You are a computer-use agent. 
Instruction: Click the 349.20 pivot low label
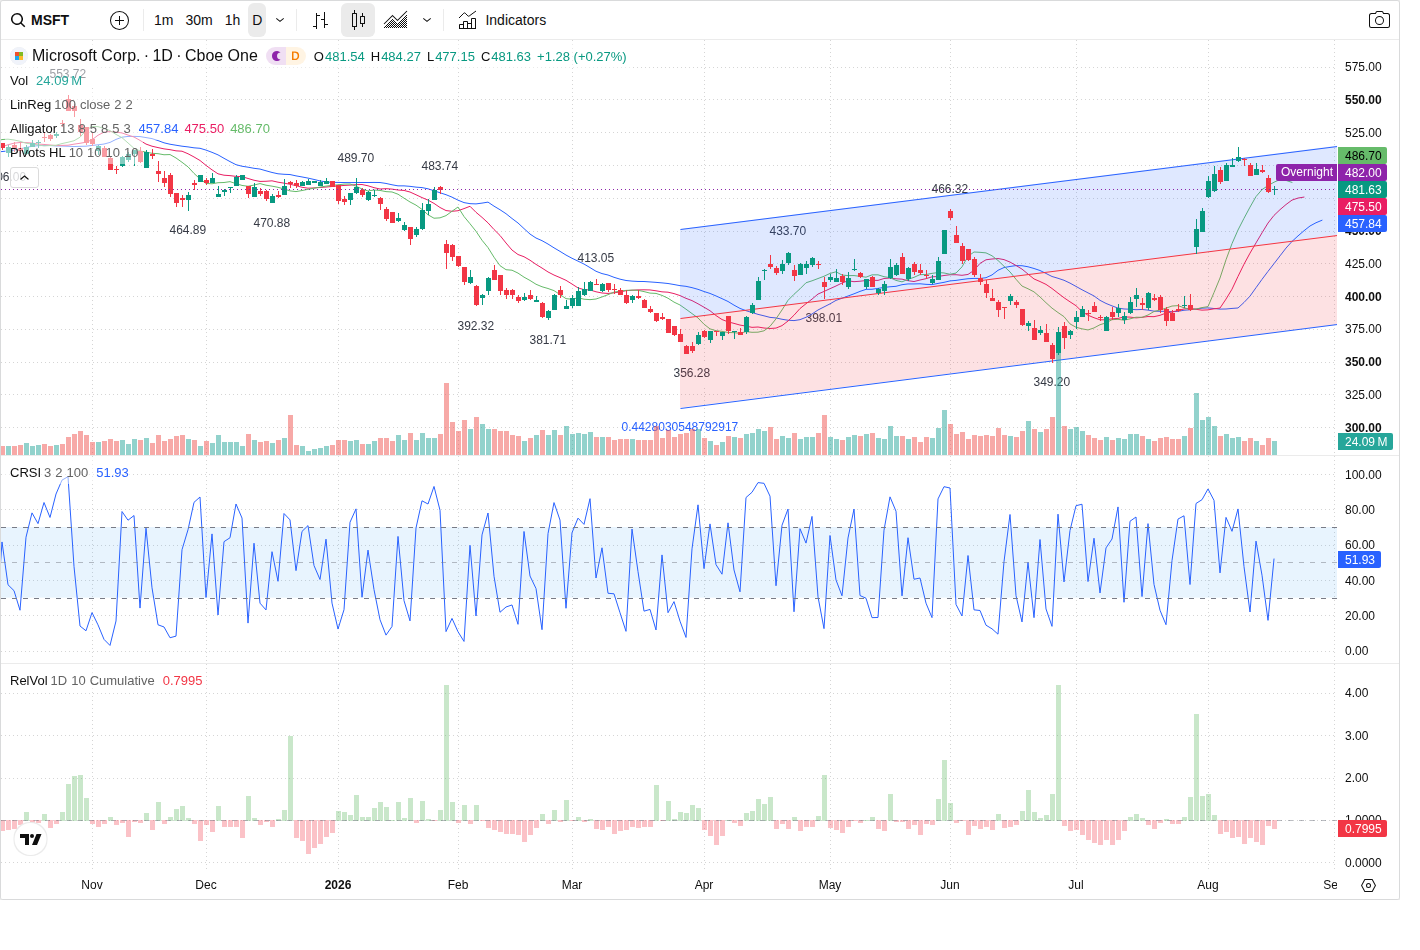(1052, 382)
